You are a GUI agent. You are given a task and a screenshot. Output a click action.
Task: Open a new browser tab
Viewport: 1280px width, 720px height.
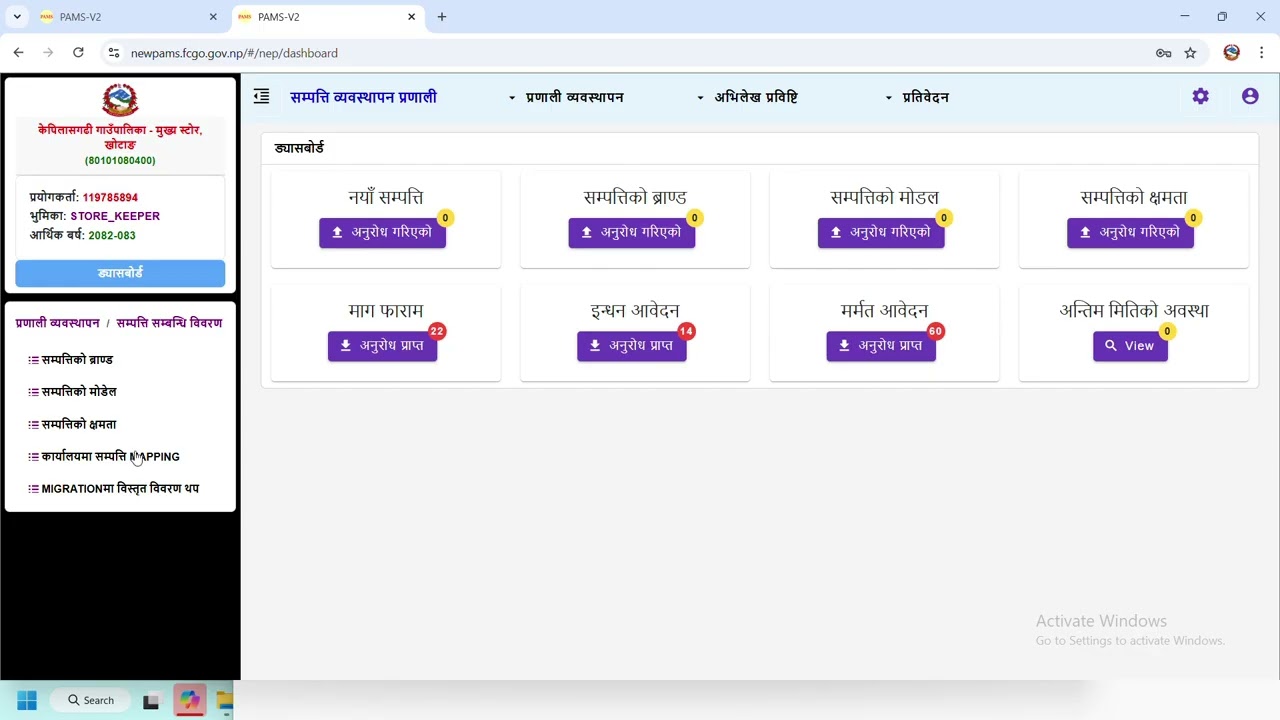(442, 17)
